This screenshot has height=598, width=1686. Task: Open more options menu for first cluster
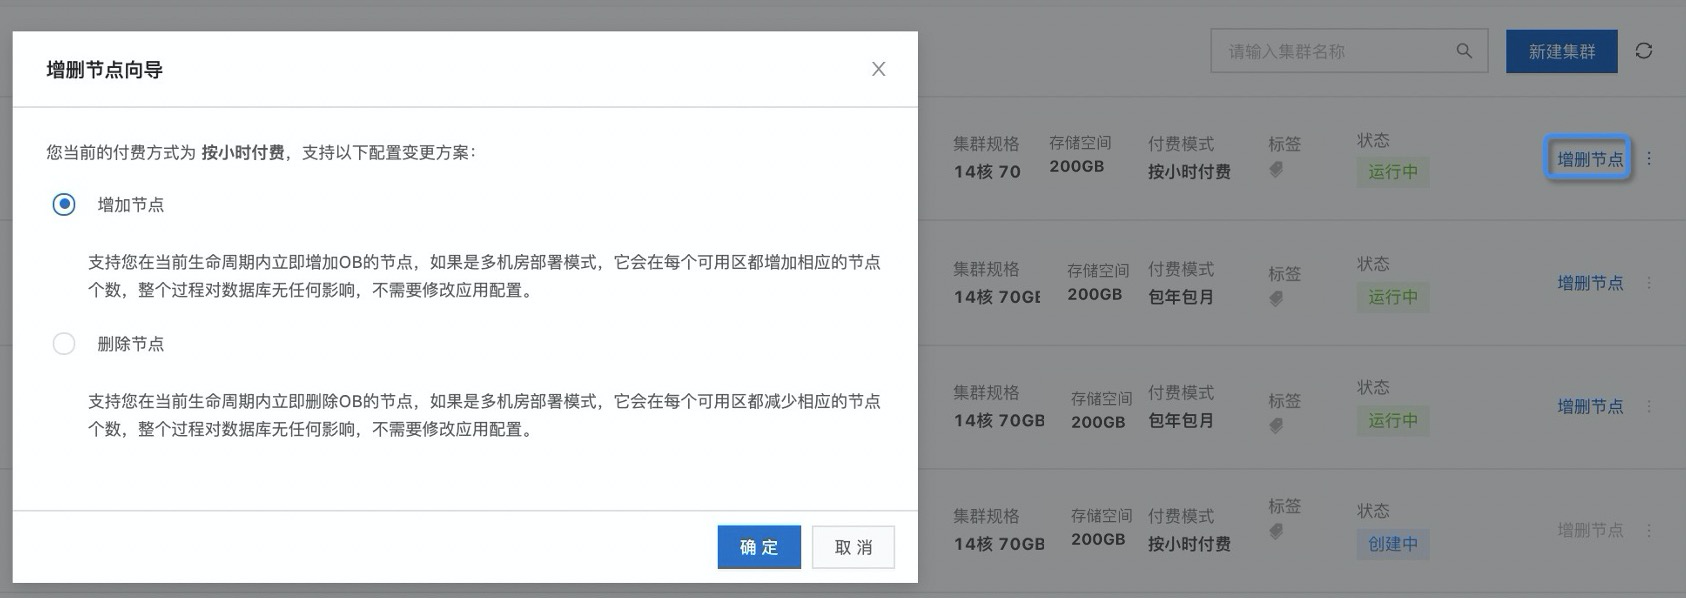click(1649, 159)
